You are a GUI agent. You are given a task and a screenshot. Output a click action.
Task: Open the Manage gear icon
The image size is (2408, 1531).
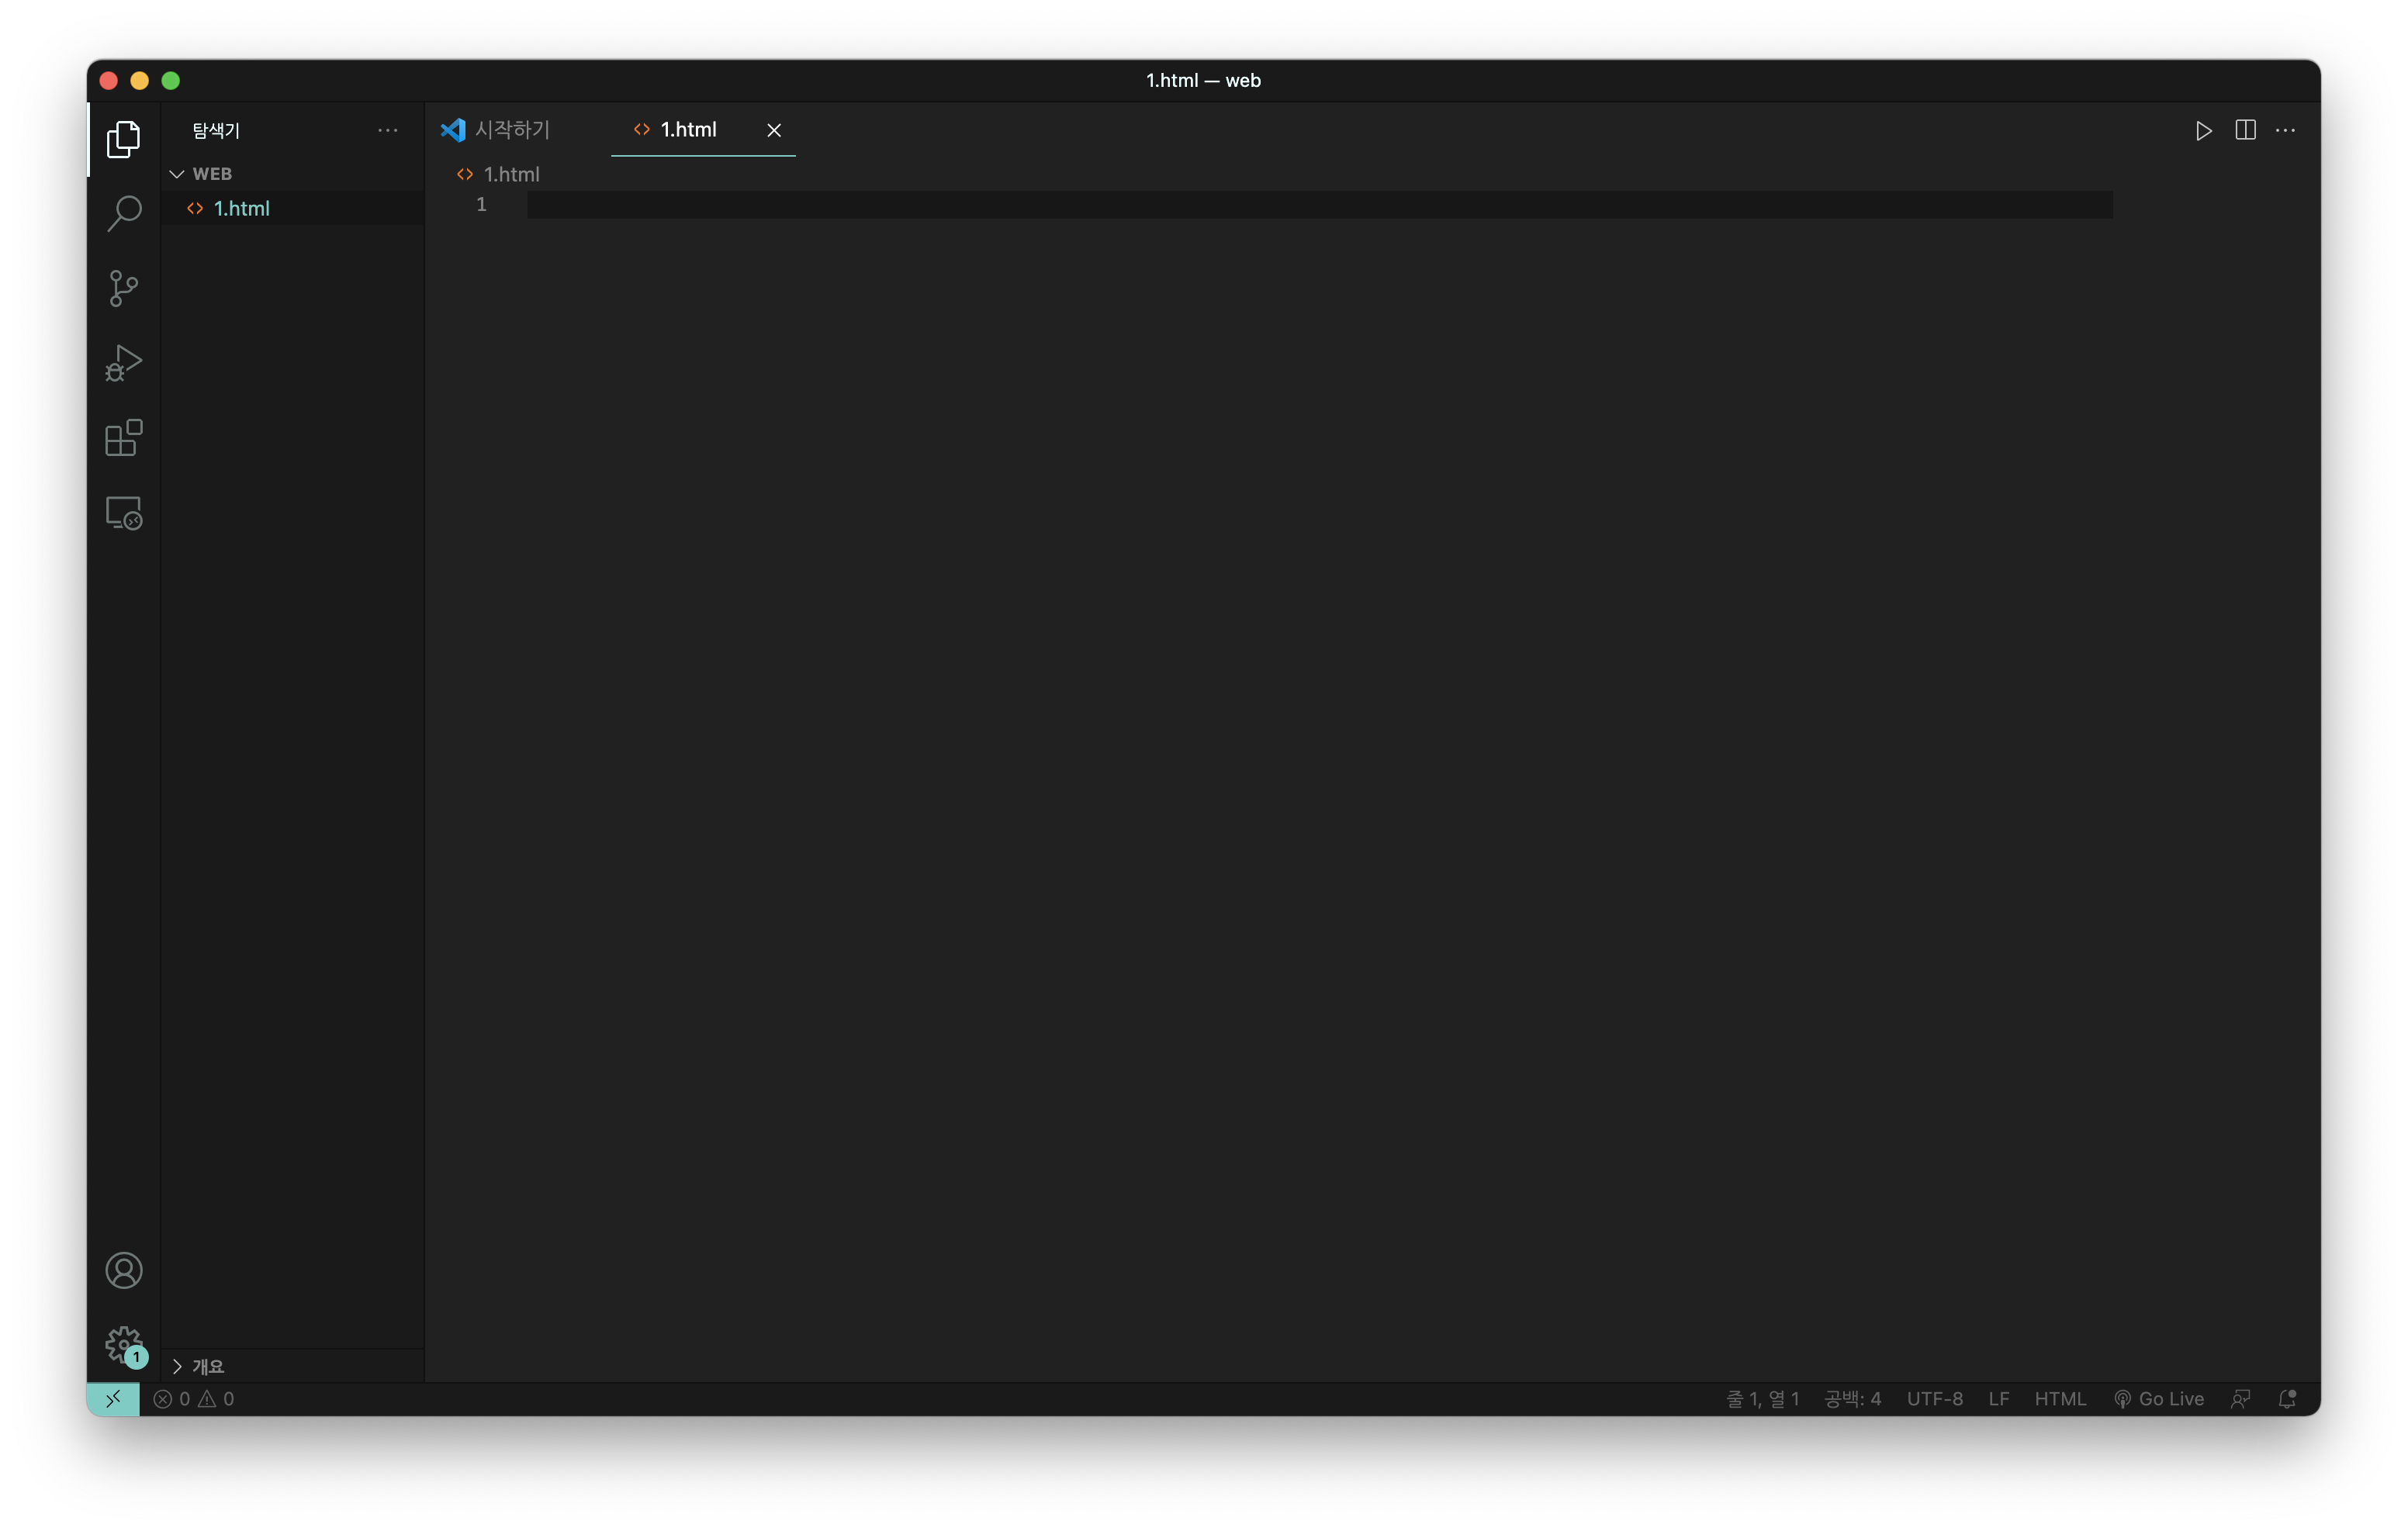click(124, 1344)
